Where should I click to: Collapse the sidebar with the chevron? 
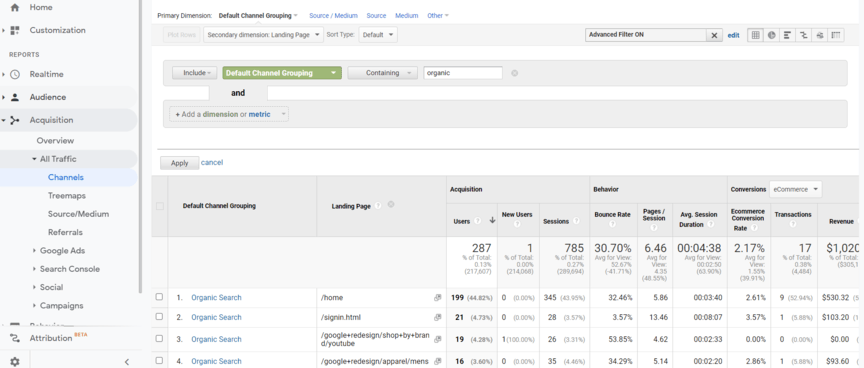coord(127,362)
